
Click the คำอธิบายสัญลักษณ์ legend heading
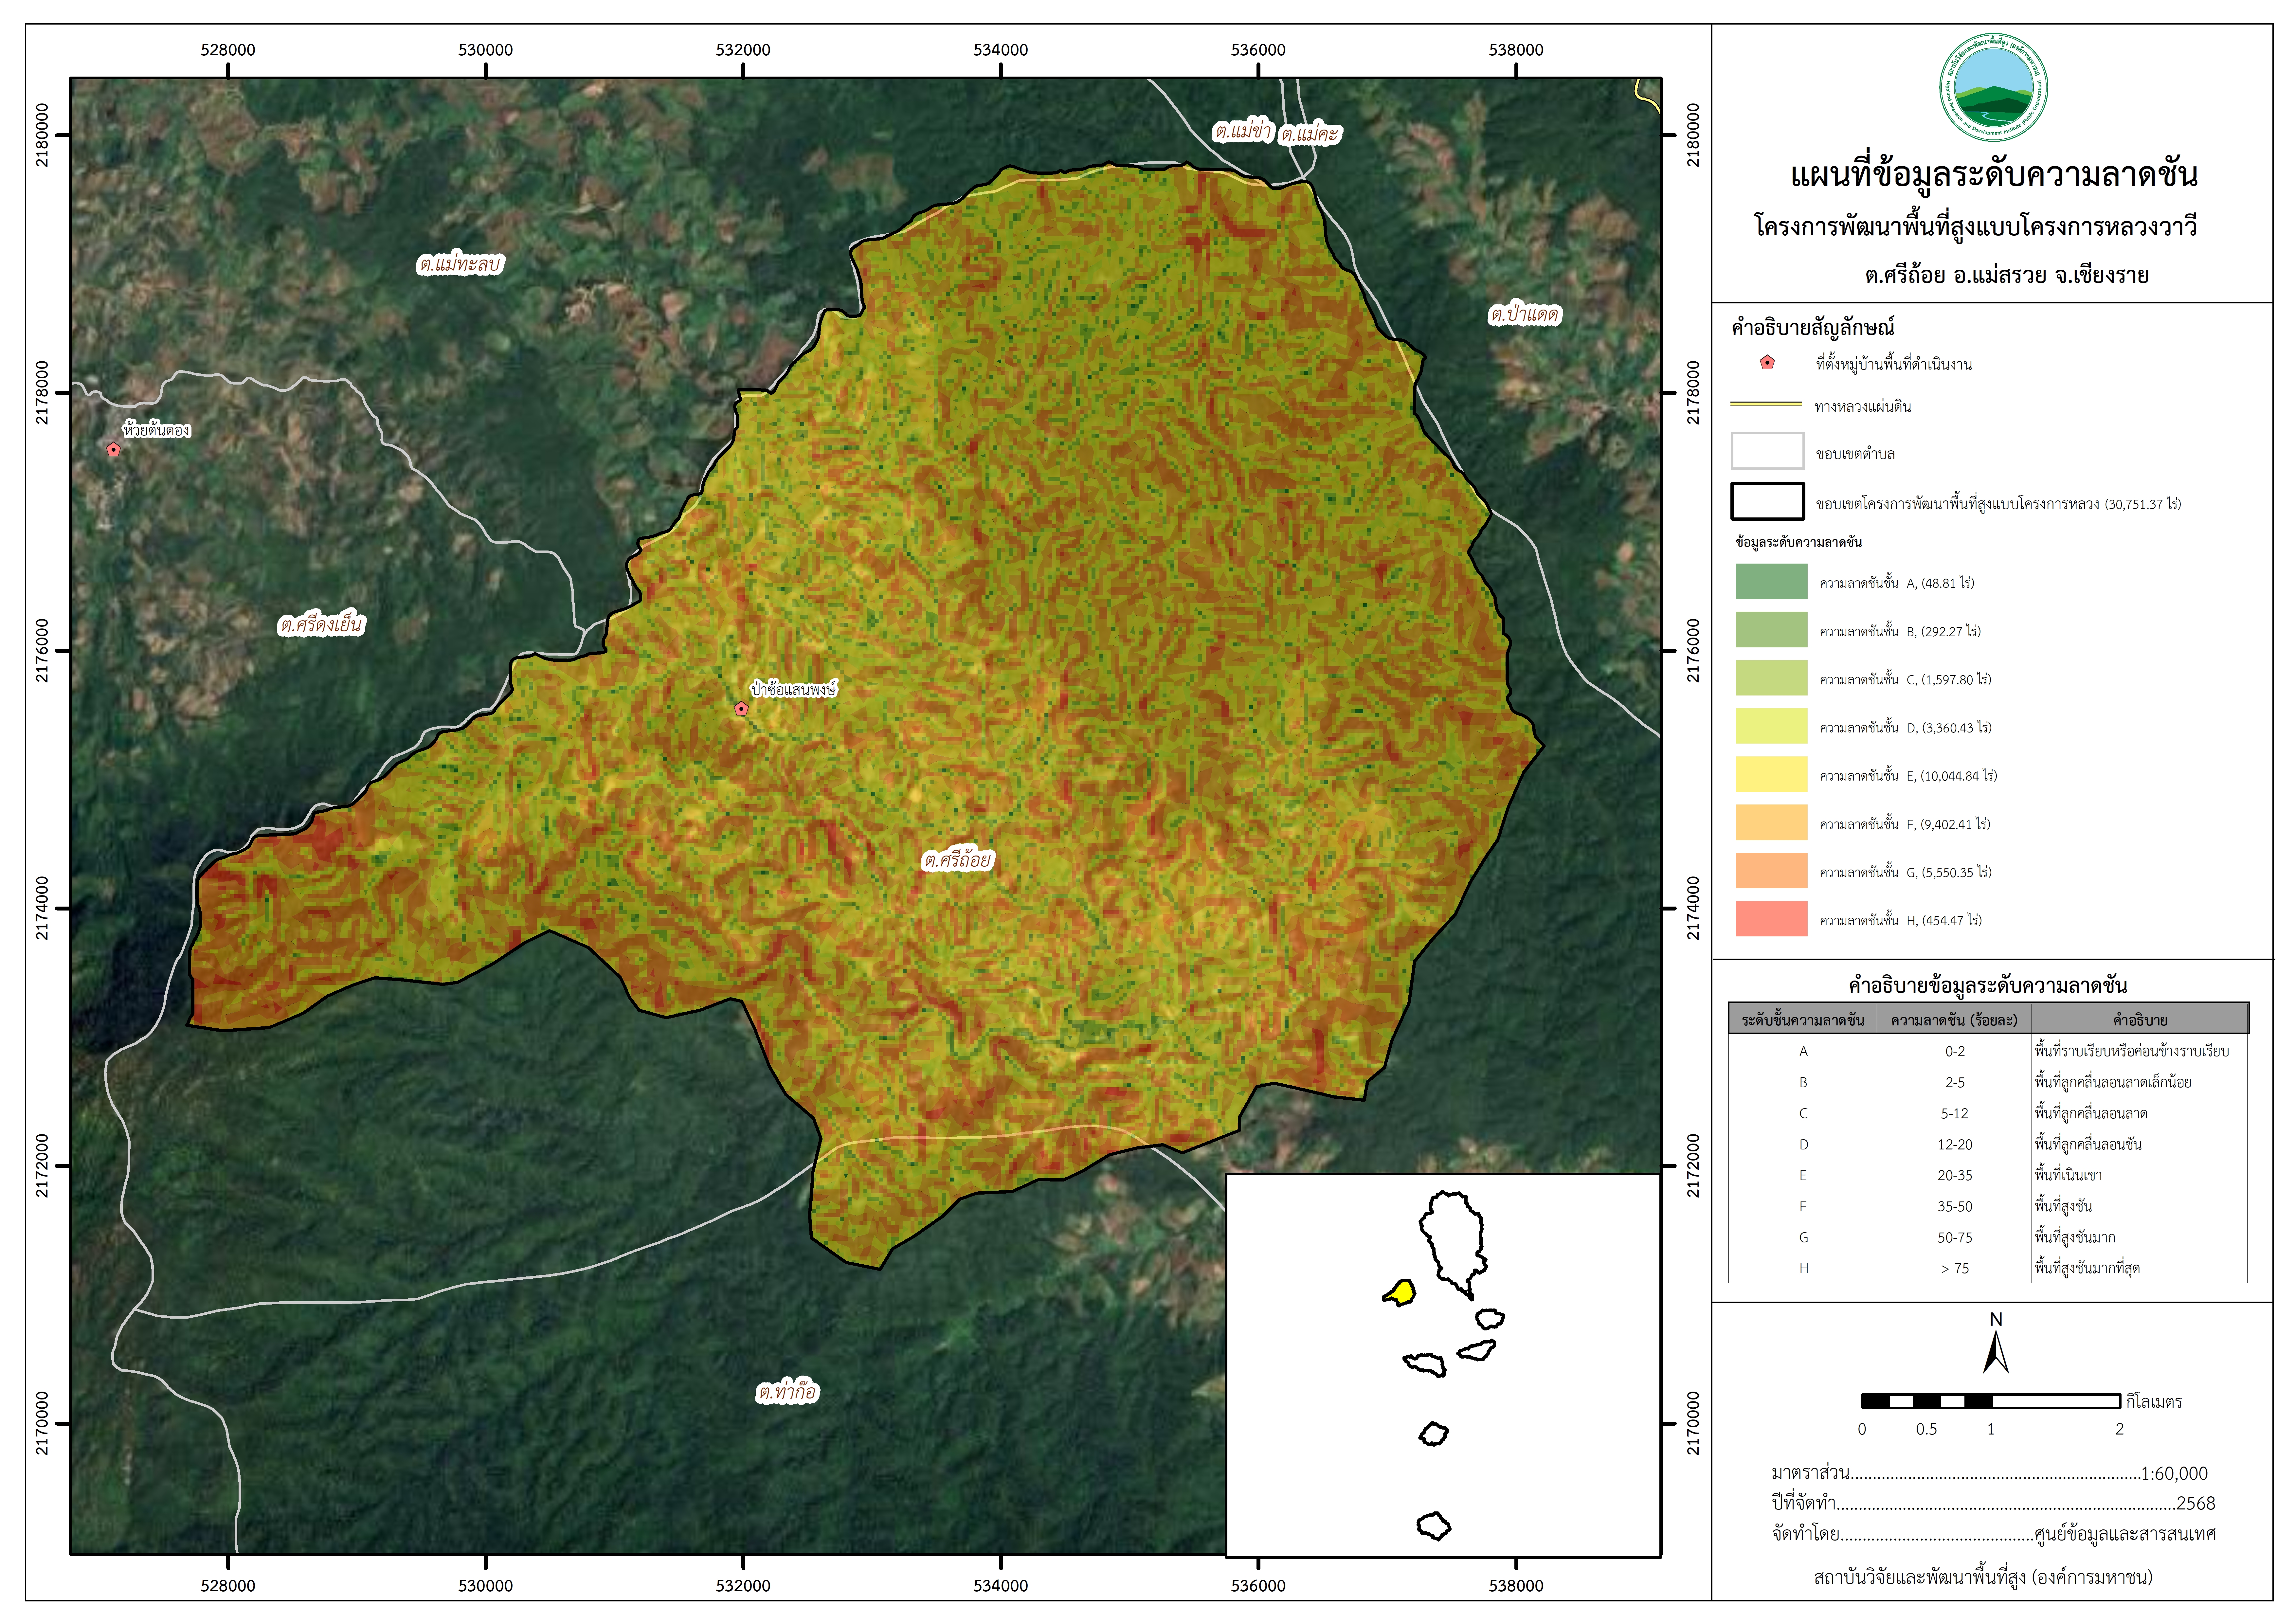pos(1813,327)
